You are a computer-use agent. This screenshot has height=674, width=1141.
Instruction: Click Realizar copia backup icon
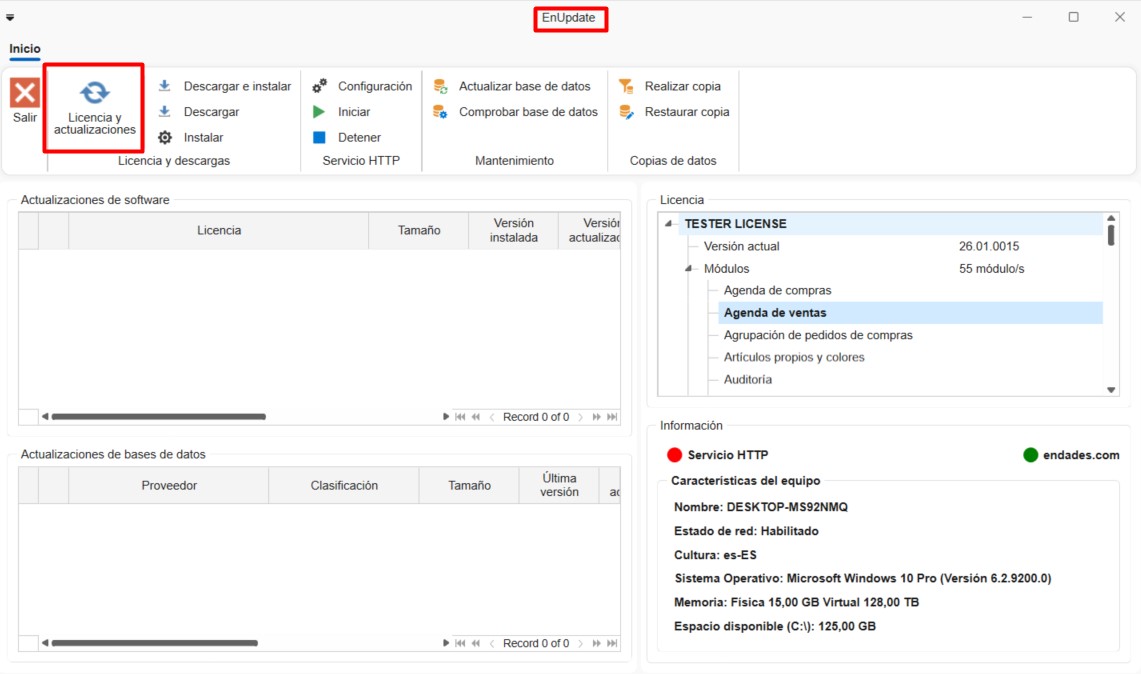[627, 86]
